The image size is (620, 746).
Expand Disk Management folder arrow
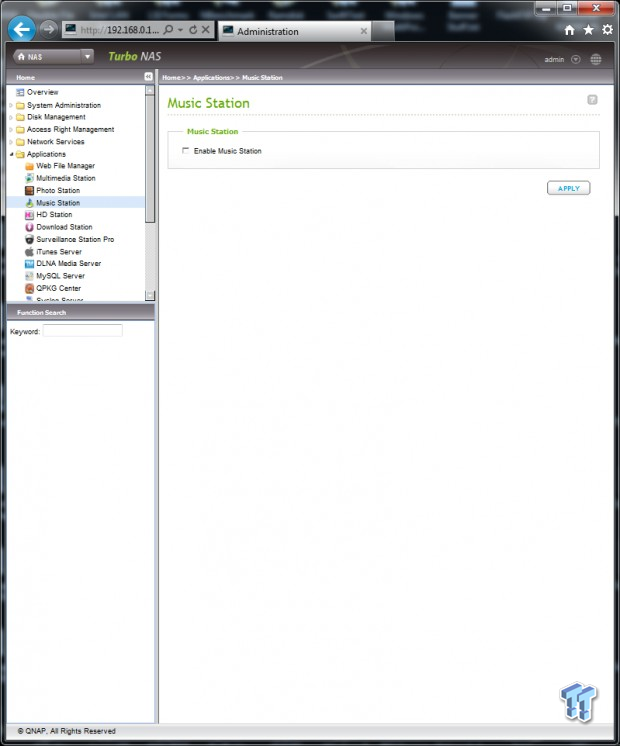coord(11,117)
